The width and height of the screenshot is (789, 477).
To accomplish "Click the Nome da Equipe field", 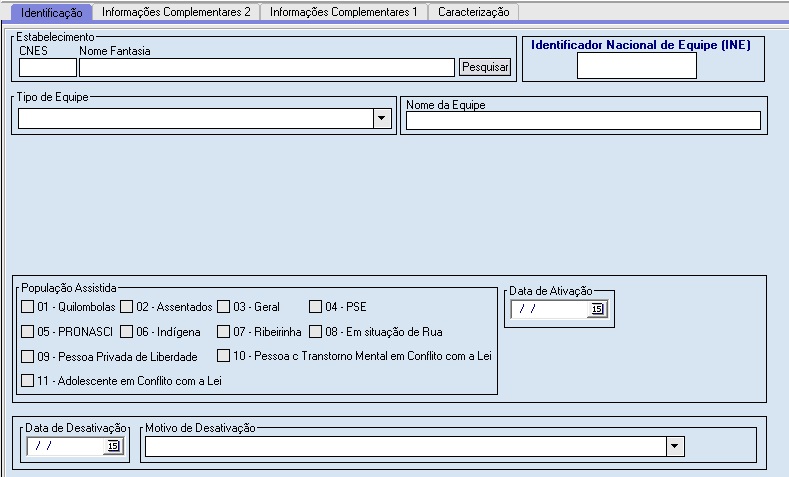I will [583, 121].
